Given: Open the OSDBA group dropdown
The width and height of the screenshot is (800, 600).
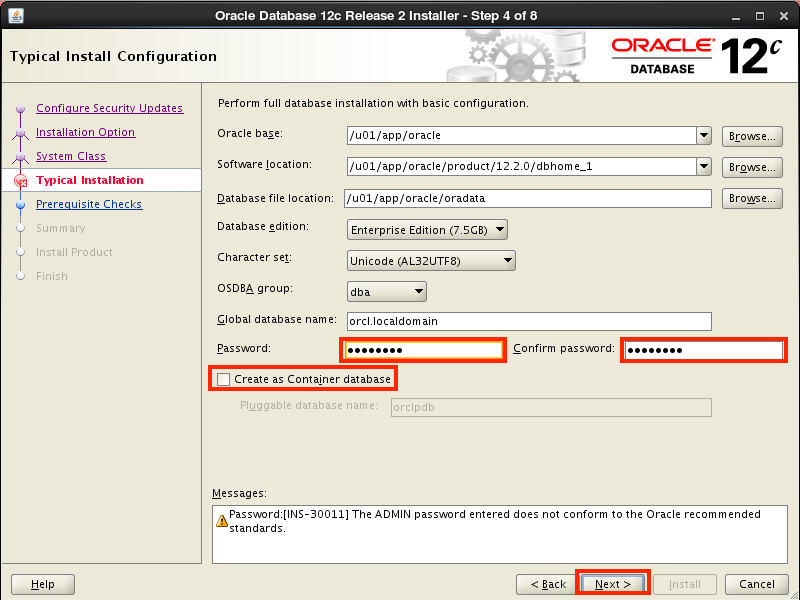Looking at the screenshot, I should tap(387, 292).
